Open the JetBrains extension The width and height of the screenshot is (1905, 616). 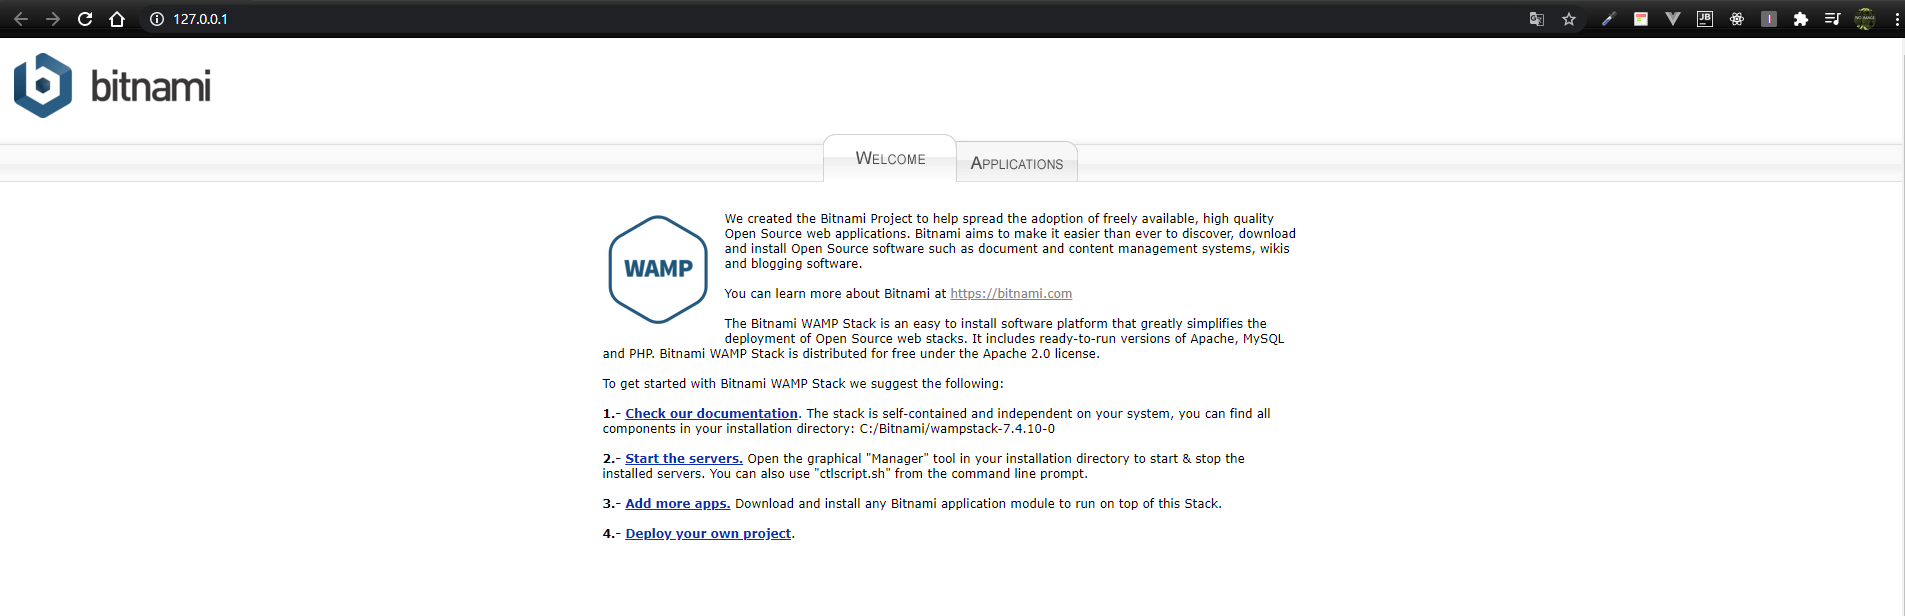(1705, 19)
